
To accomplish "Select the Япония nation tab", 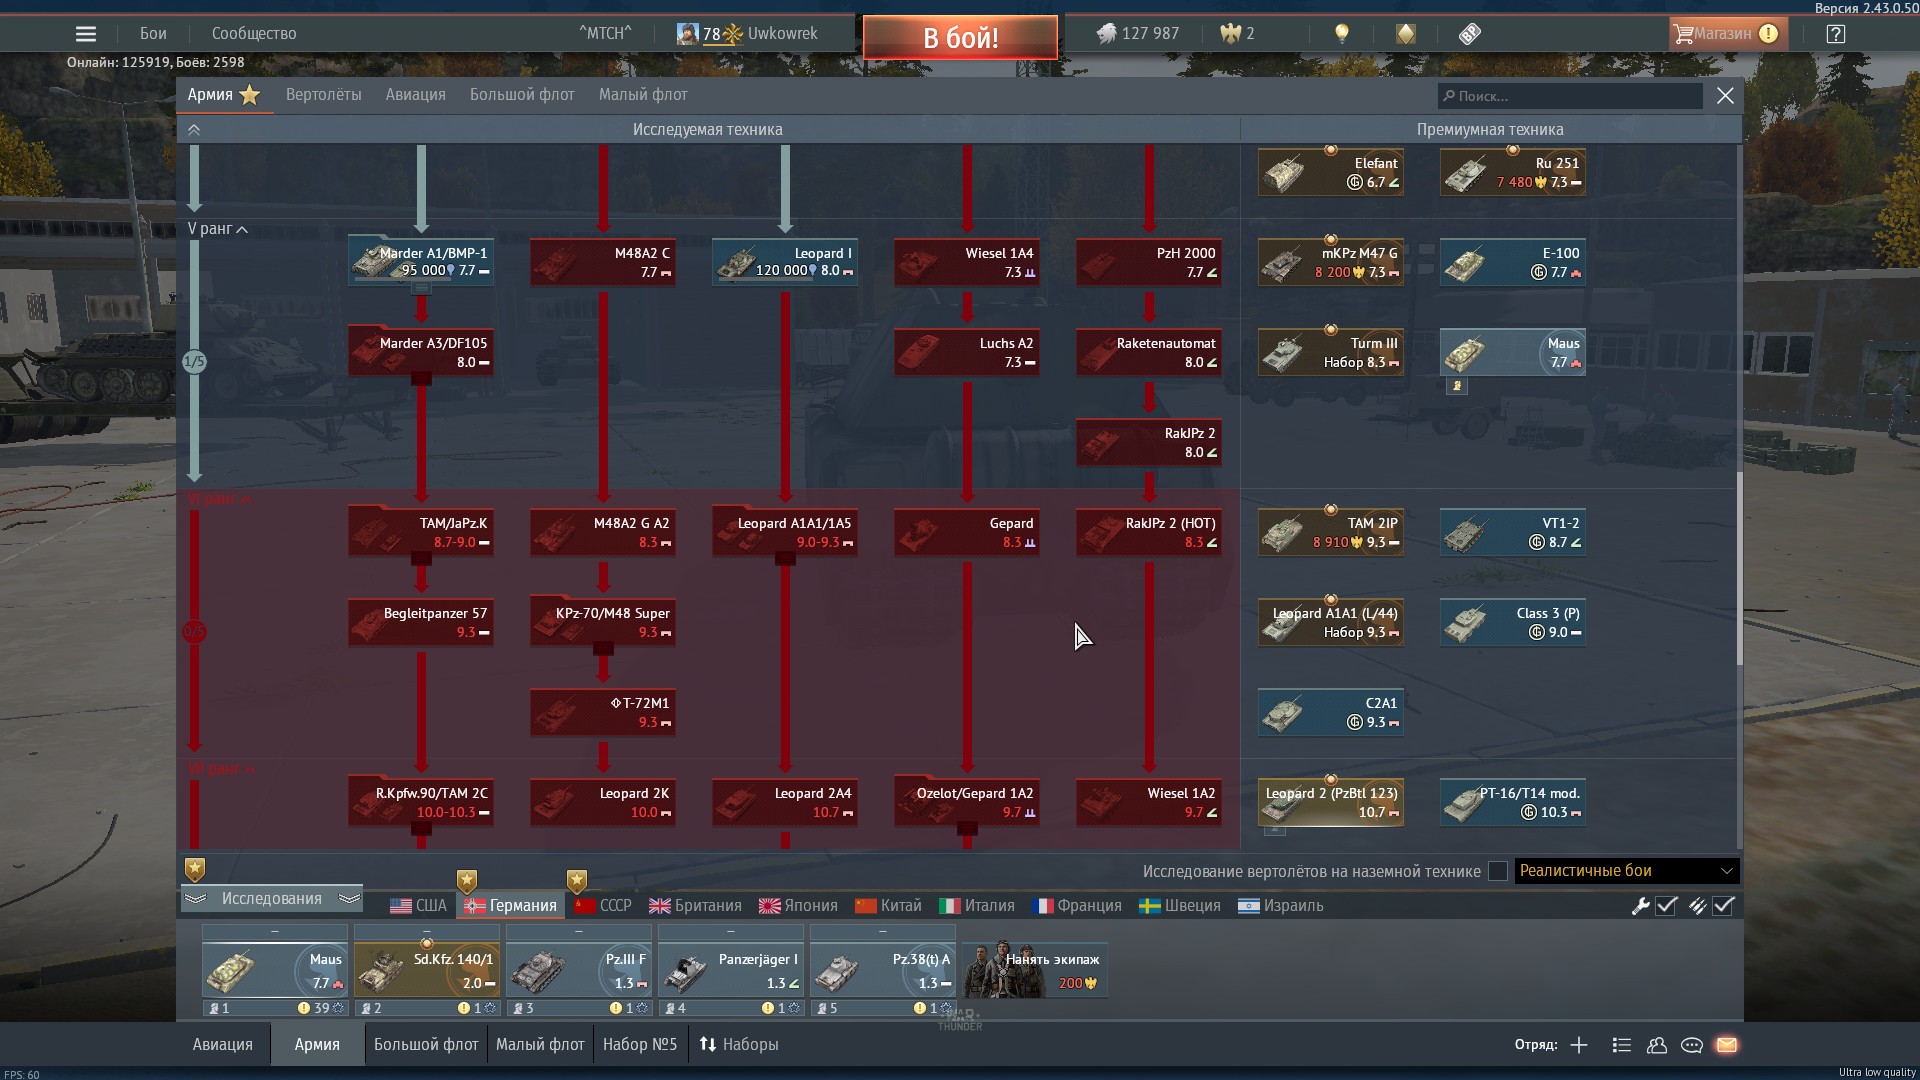I will tap(798, 906).
